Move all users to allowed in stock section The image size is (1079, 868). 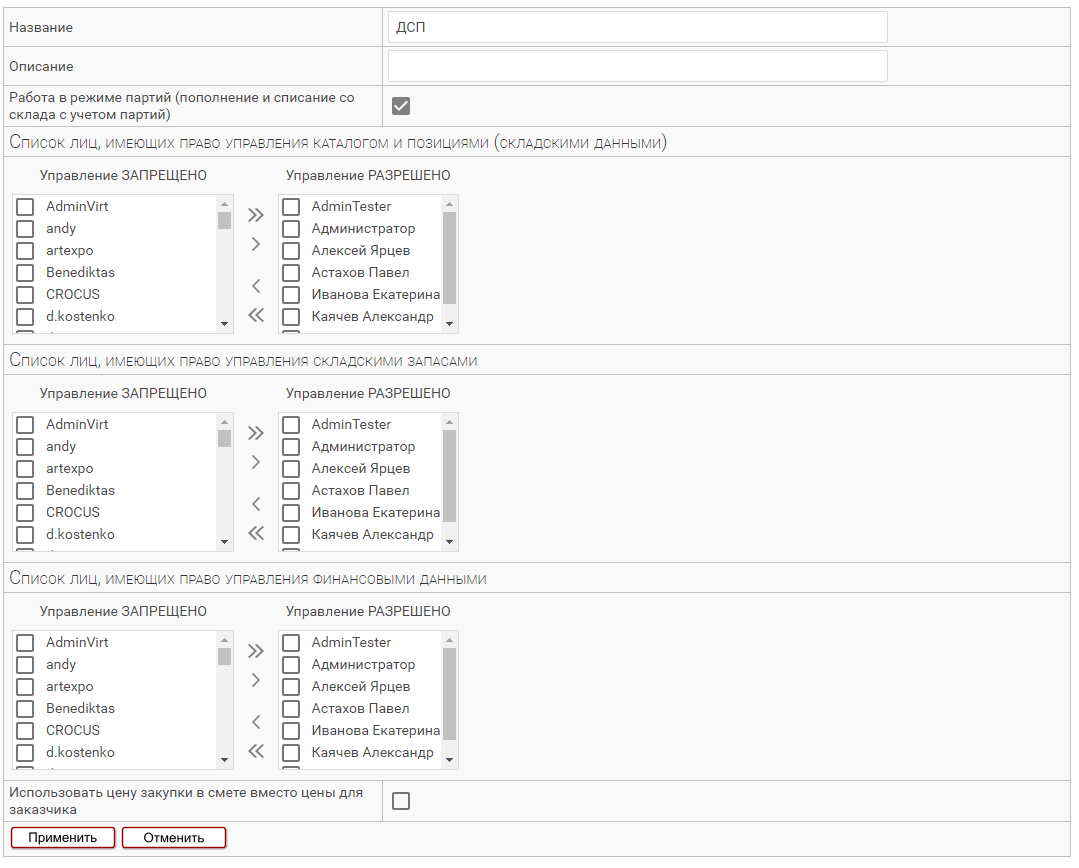(256, 433)
